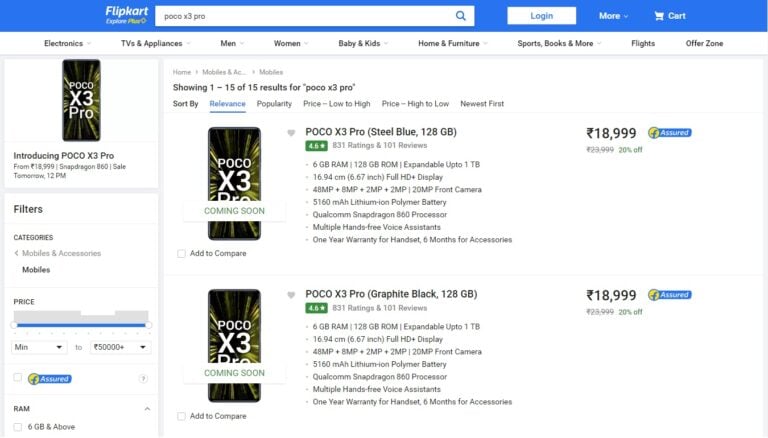Click 831 Ratings & 101 Reviews for Steel Blue
Viewport: 768px width, 438px height.
coord(380,146)
